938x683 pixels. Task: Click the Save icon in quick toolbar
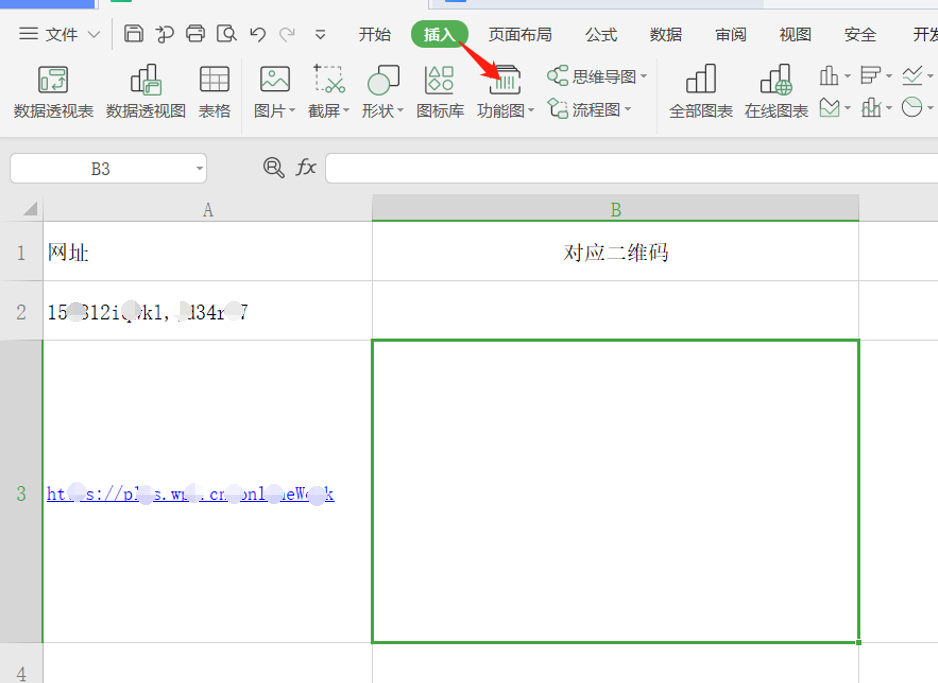coord(133,34)
